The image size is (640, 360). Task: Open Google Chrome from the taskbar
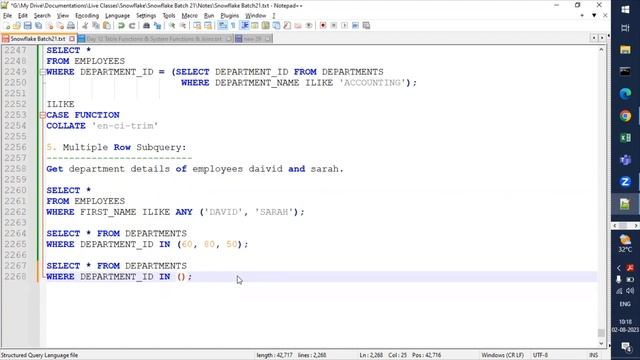(x=625, y=116)
